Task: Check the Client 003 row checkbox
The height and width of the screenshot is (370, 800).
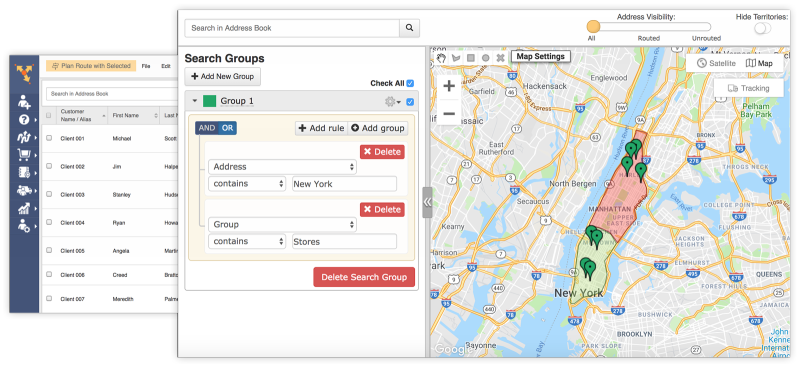Action: [x=49, y=194]
